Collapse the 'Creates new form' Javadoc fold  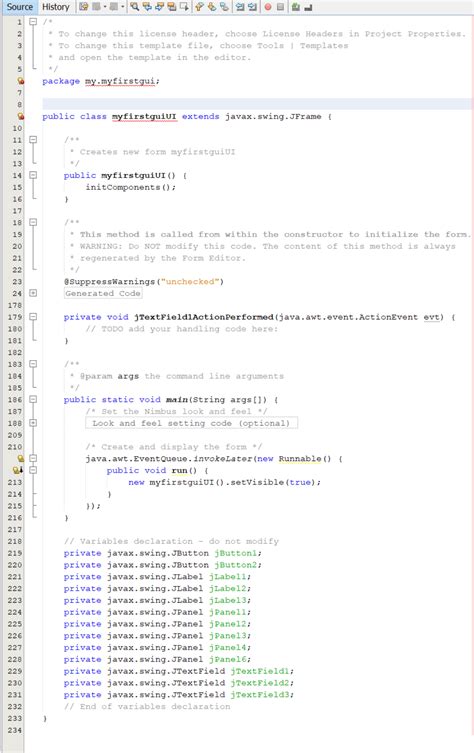(x=33, y=140)
